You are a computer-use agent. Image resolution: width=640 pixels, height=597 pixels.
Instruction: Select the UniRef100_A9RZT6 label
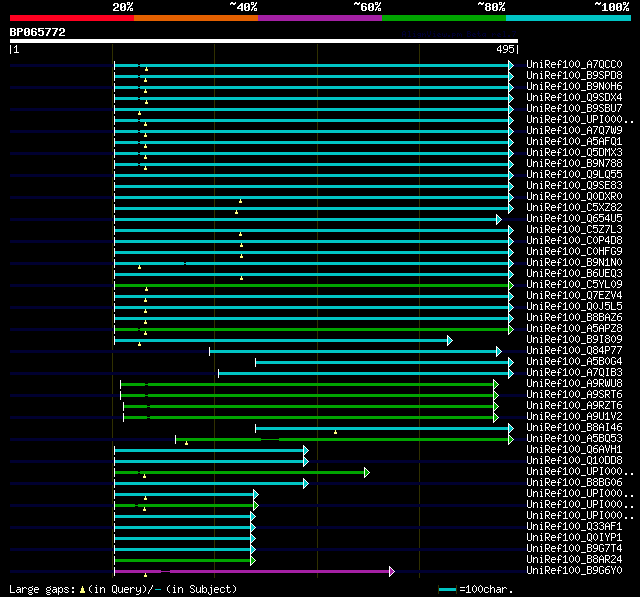coord(574,406)
